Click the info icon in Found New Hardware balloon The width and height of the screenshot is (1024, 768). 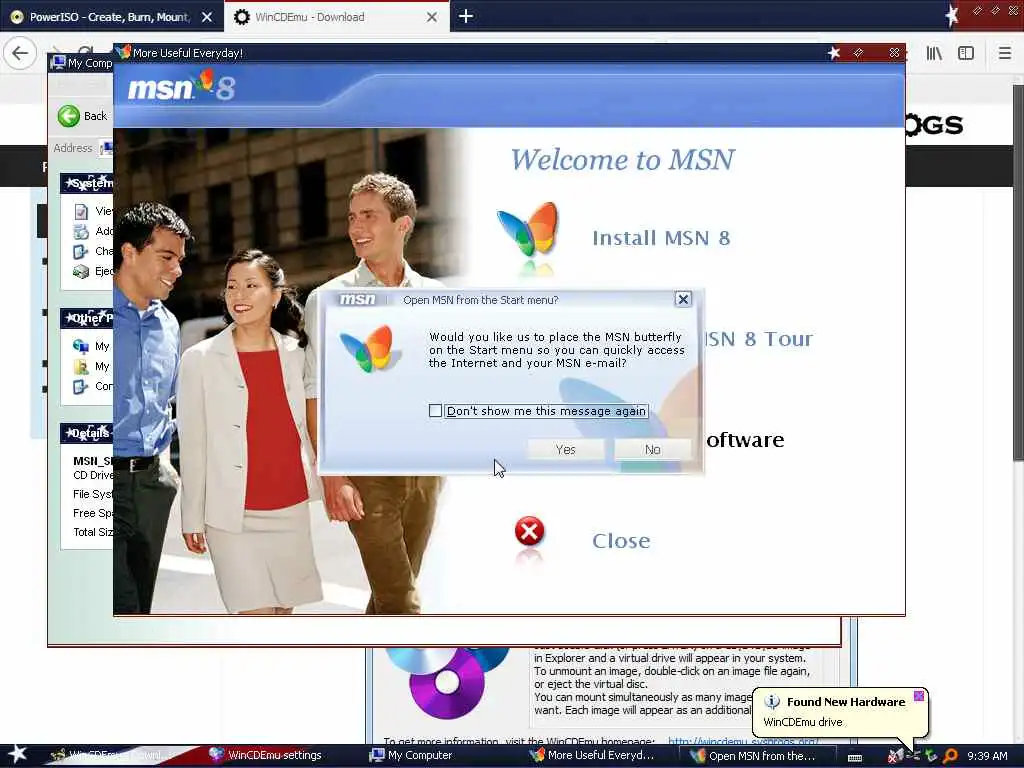click(772, 702)
